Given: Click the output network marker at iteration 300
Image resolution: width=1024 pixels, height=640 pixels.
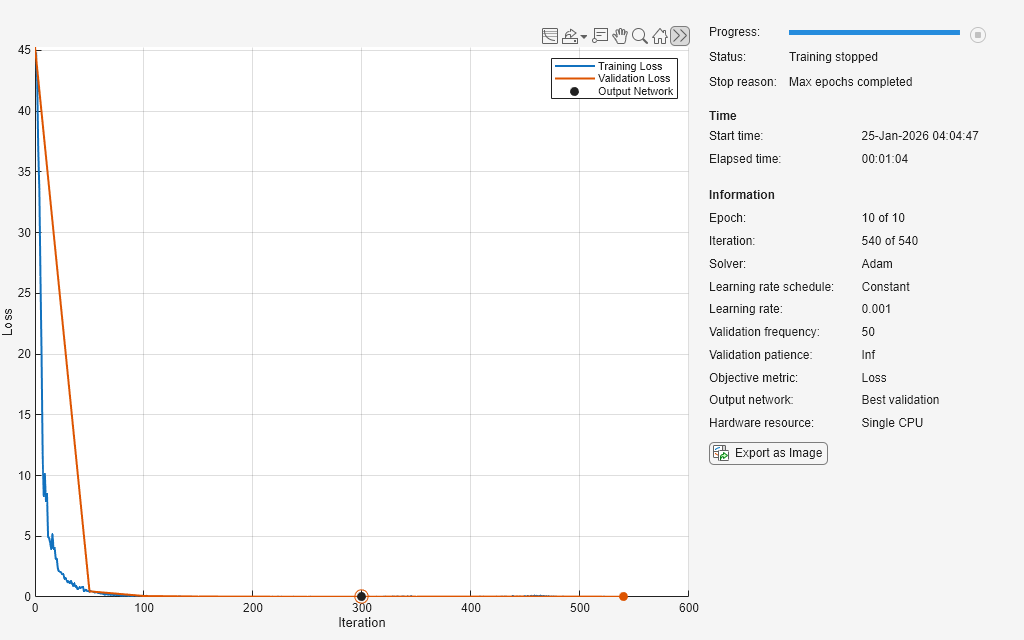Looking at the screenshot, I should click(x=361, y=596).
